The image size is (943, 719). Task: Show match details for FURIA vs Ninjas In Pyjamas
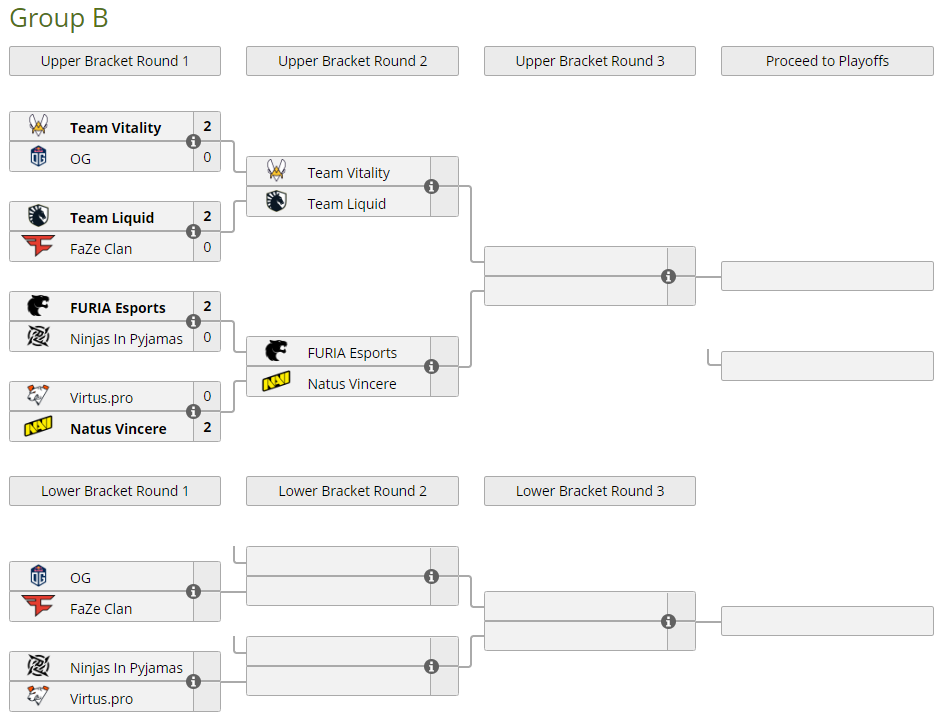click(194, 322)
